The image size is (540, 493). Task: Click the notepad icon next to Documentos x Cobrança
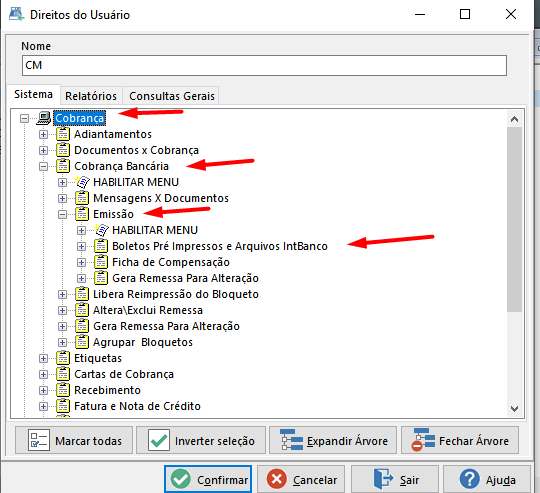tap(63, 150)
